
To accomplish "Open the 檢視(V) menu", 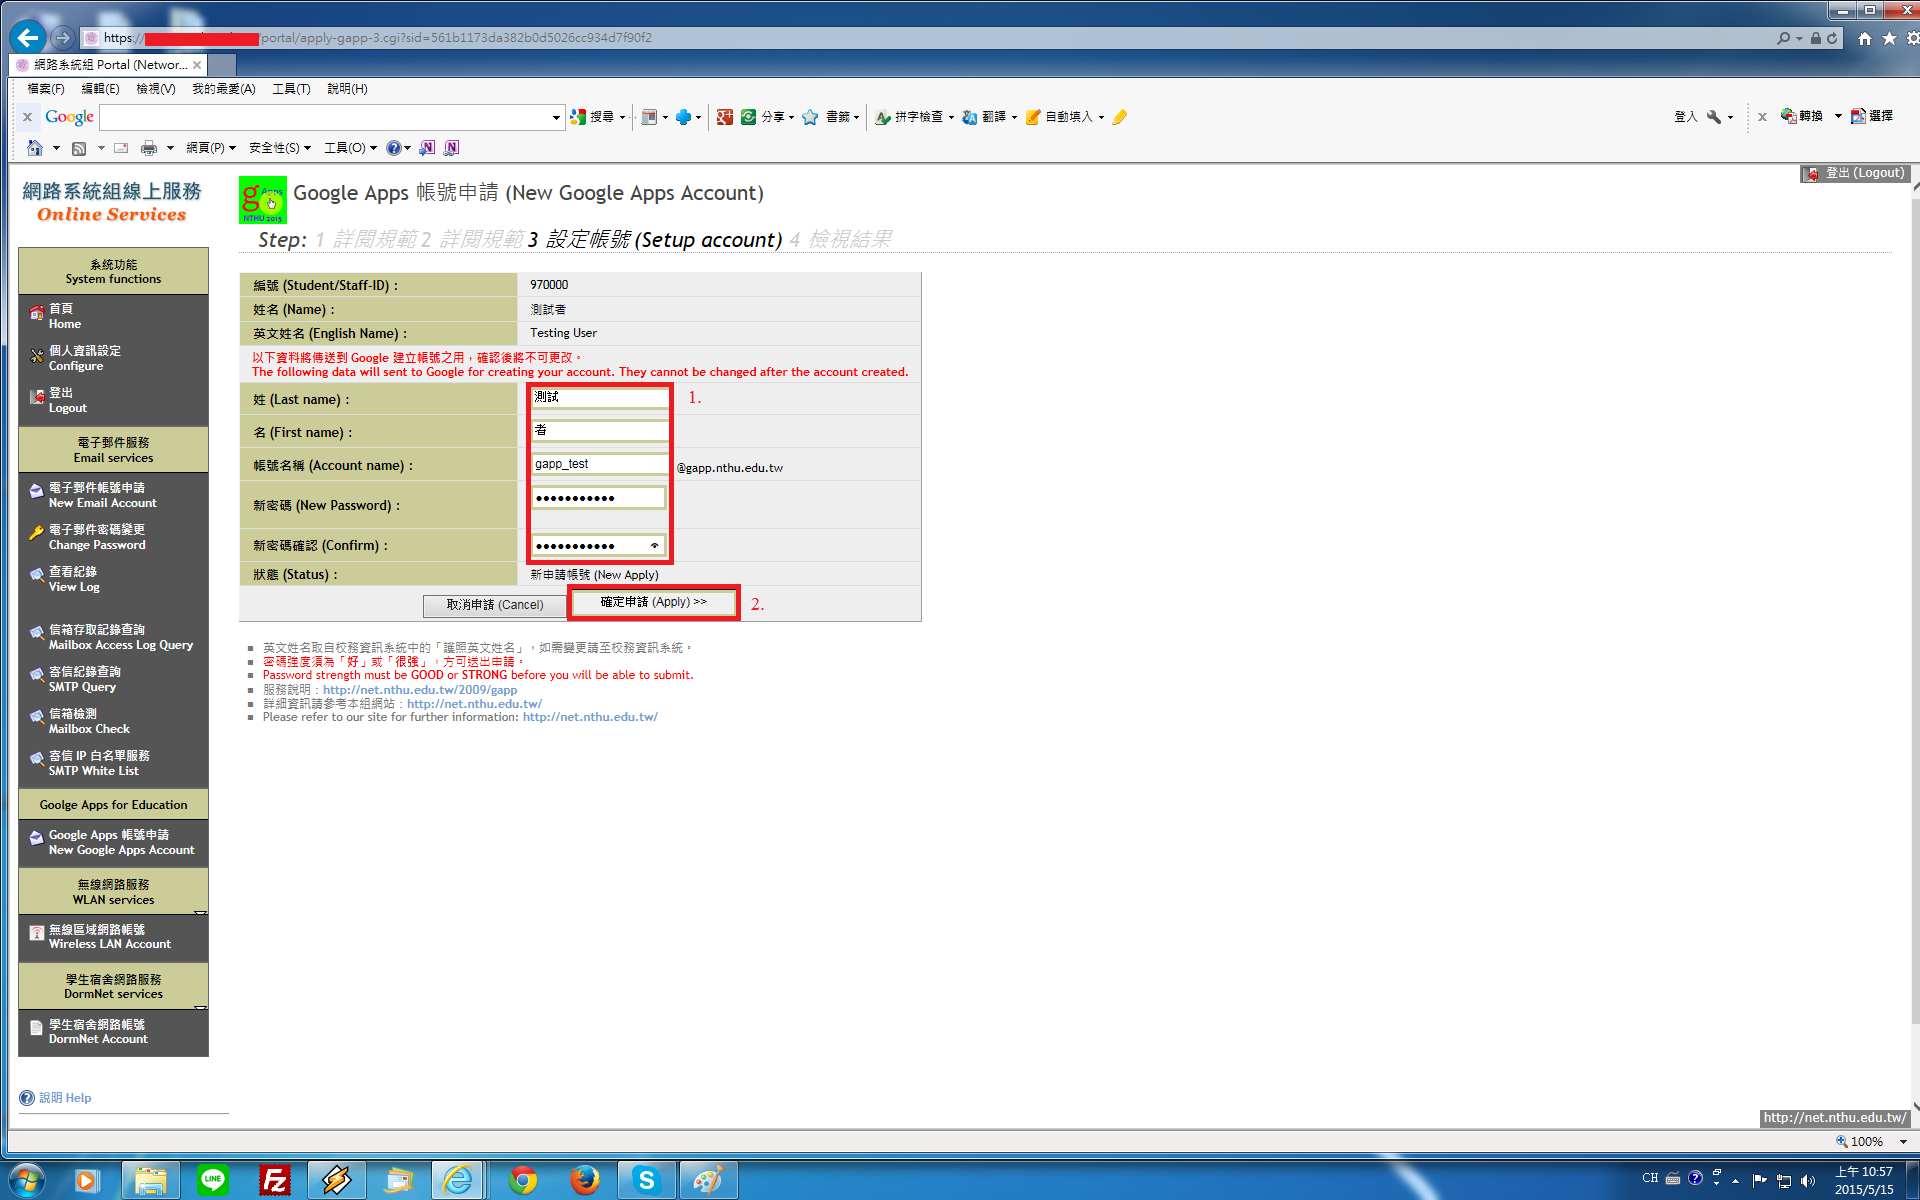I will point(155,89).
